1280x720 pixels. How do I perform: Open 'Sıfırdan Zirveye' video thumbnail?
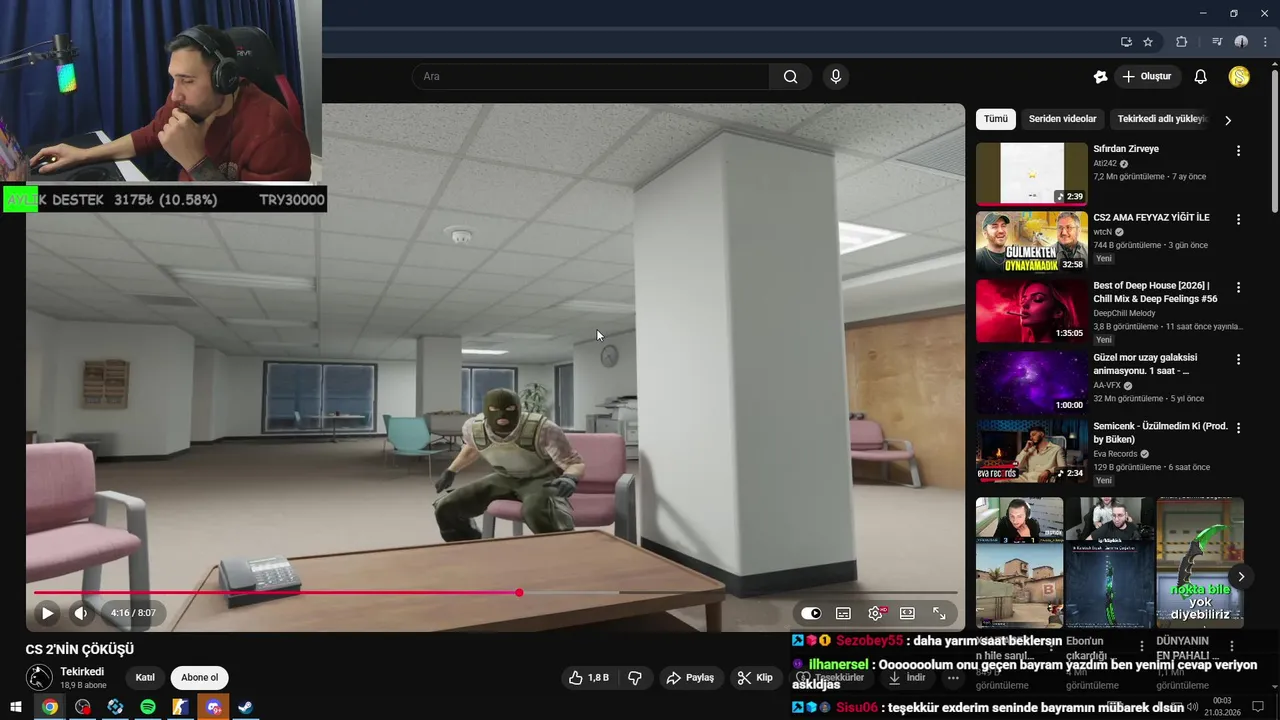[x=1032, y=174]
